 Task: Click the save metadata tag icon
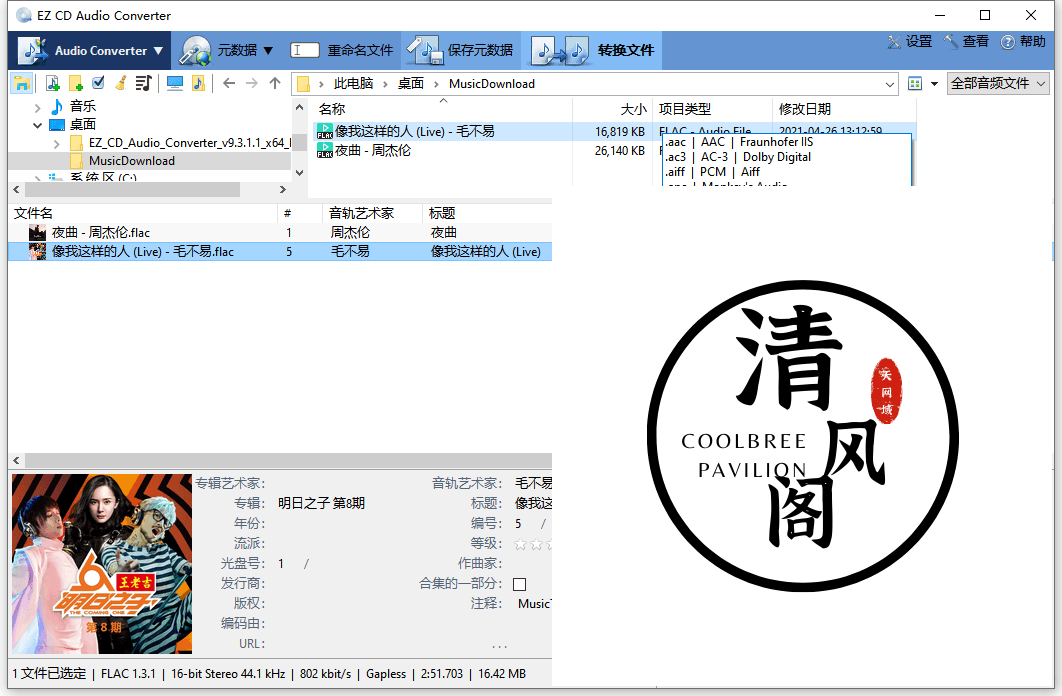(425, 50)
